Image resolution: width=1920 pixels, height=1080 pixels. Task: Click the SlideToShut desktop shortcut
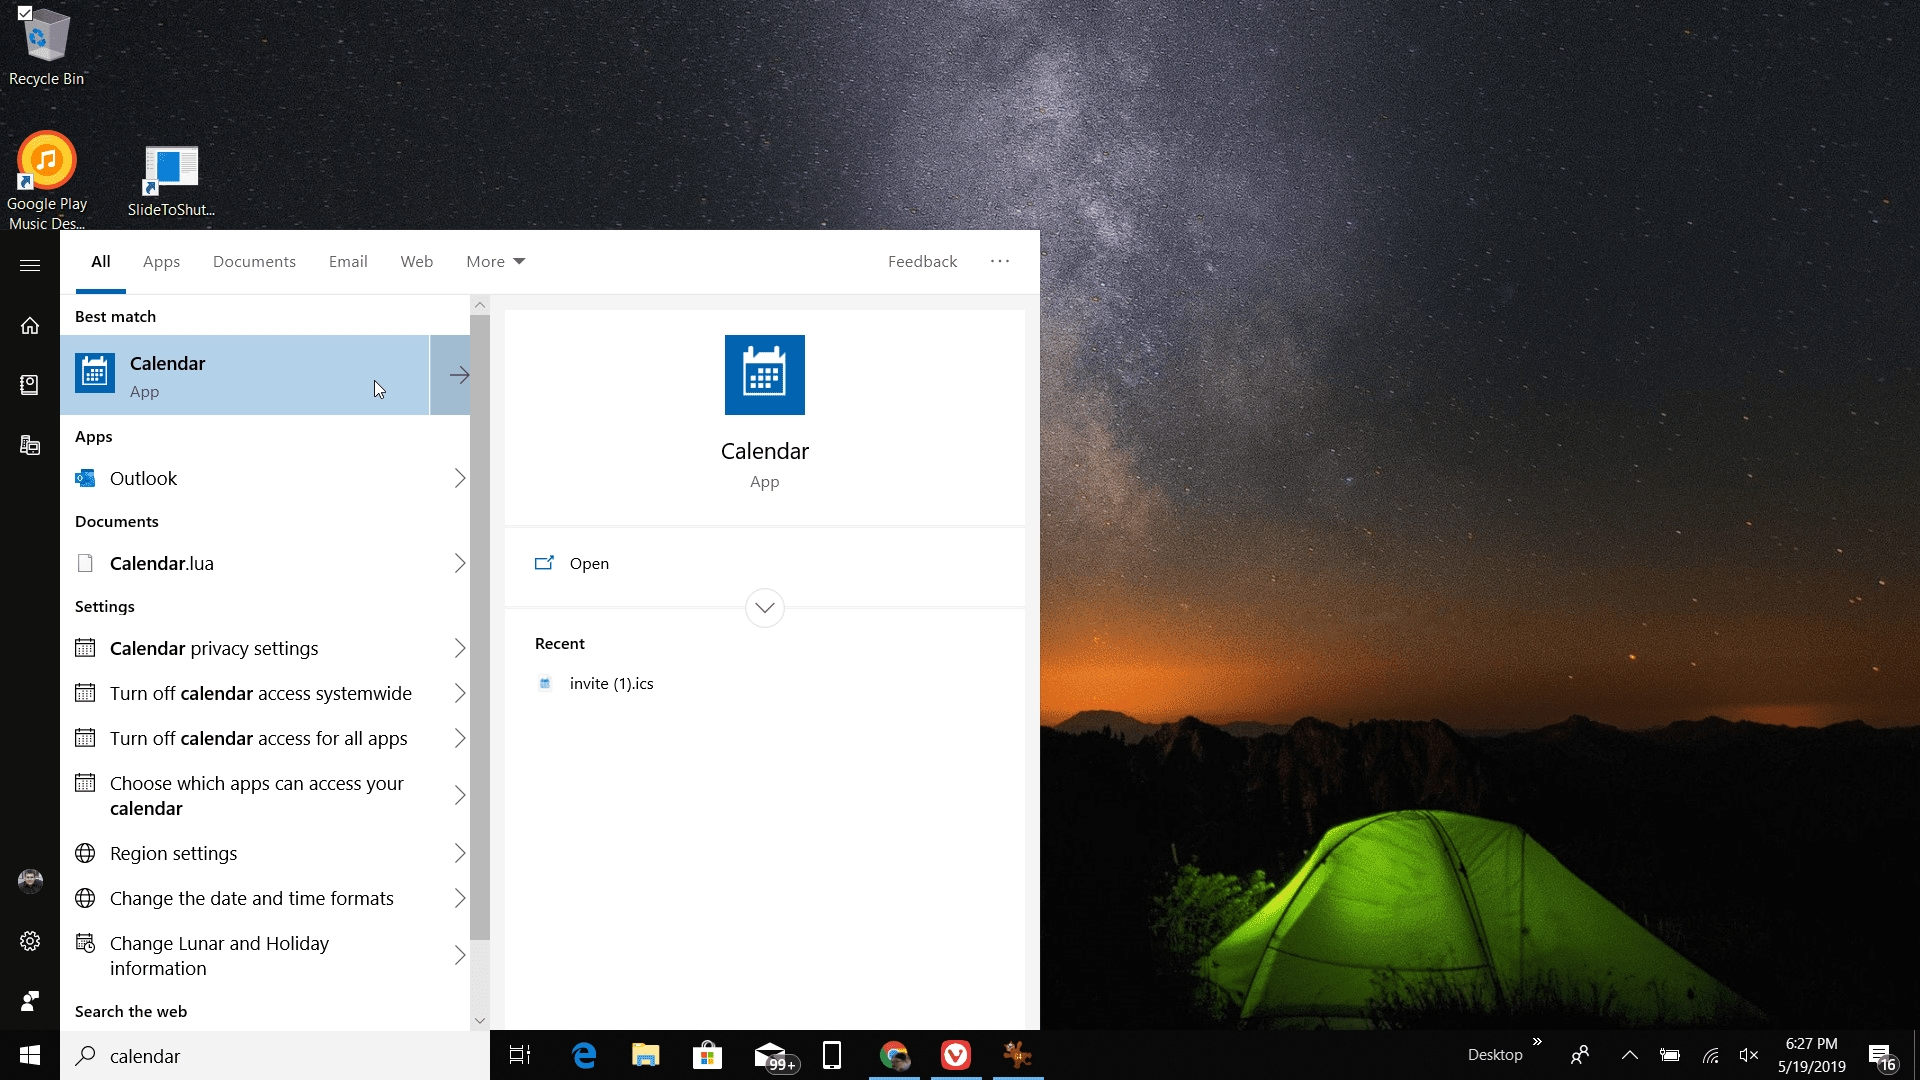click(169, 169)
